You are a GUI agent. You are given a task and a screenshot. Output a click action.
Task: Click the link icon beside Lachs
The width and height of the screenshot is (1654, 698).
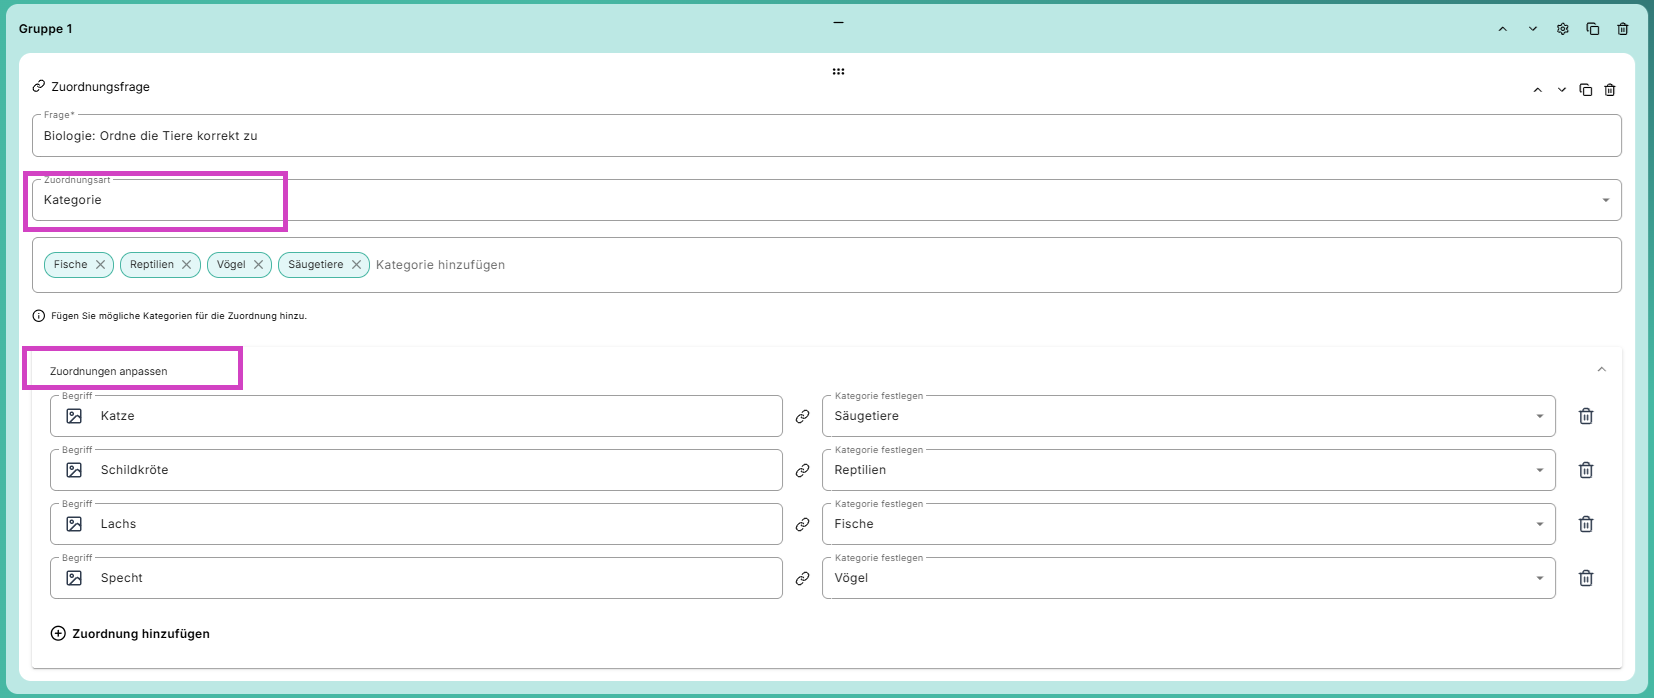pos(802,524)
